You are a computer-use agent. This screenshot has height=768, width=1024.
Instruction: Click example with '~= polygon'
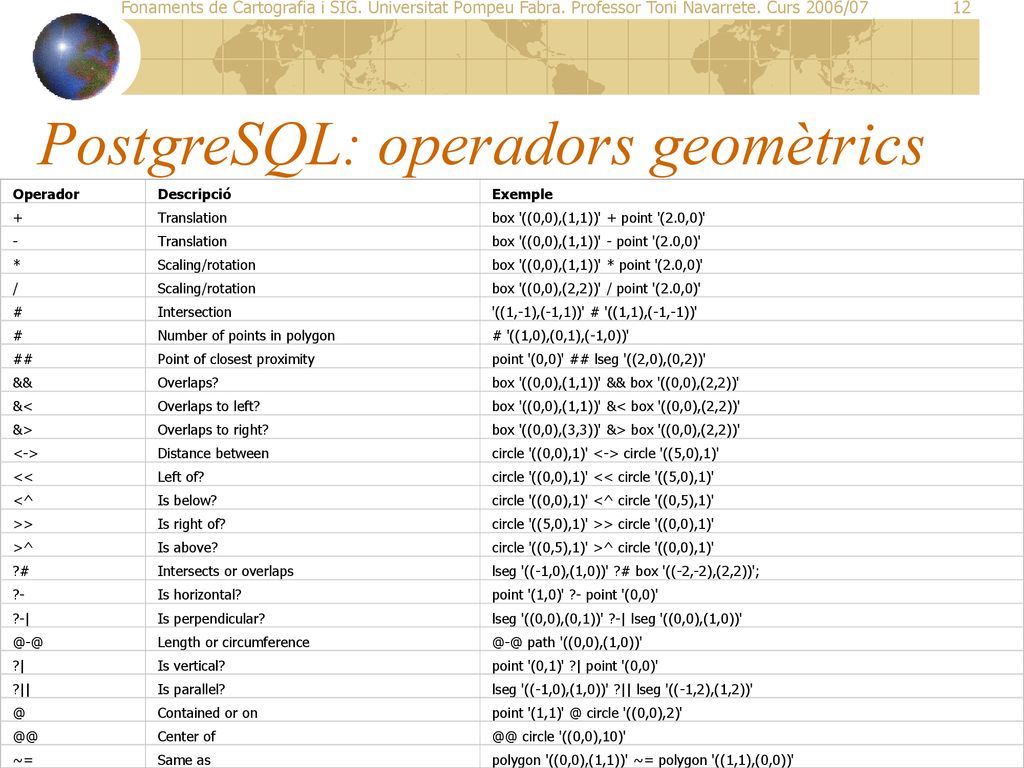[x=642, y=760]
